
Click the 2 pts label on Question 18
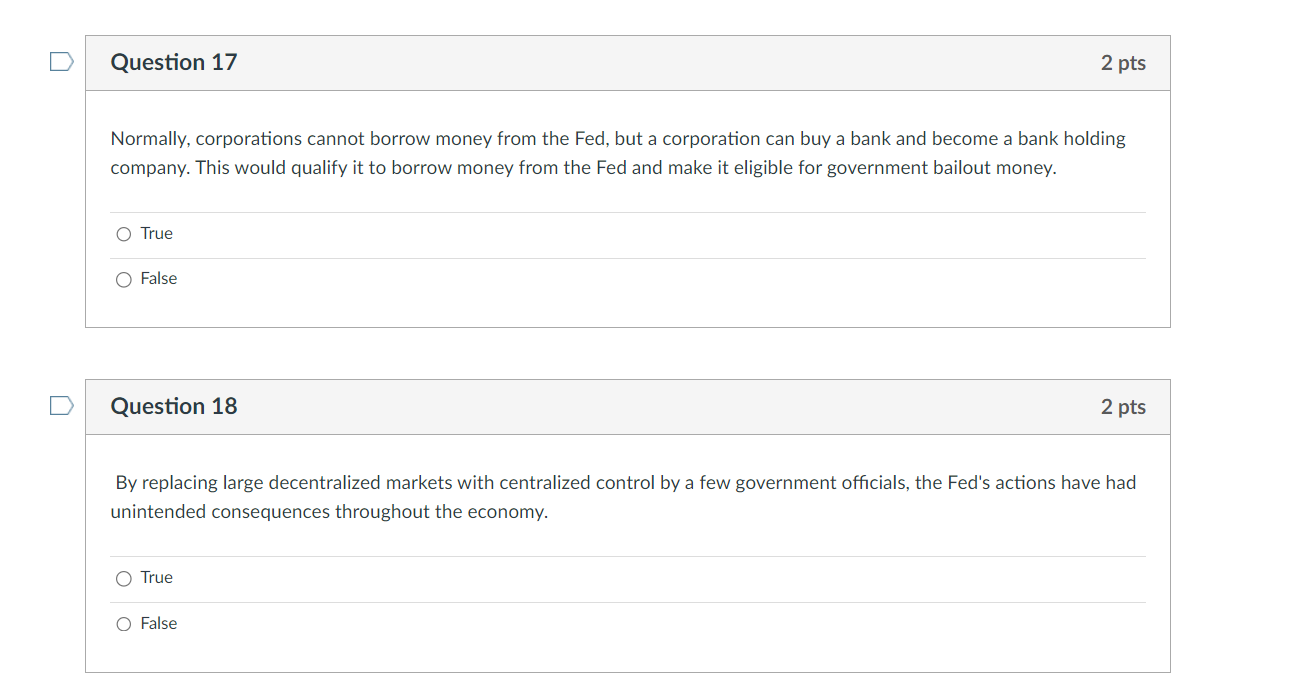click(1123, 406)
